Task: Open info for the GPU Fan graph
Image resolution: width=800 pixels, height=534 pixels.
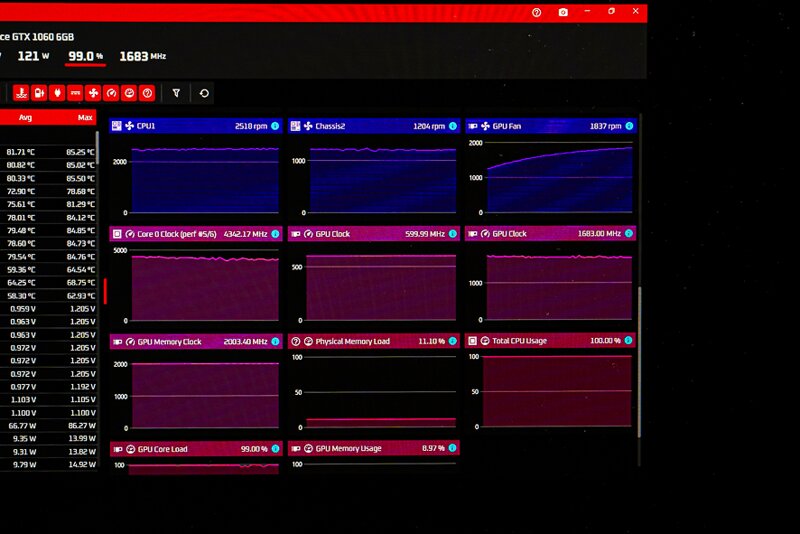Action: pyautogui.click(x=629, y=126)
